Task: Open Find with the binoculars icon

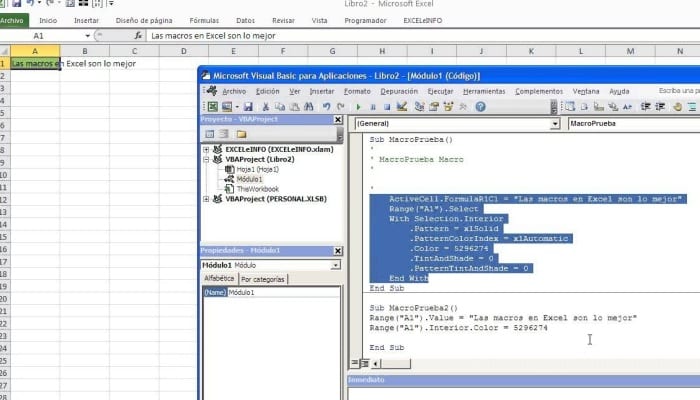Action: (x=308, y=107)
